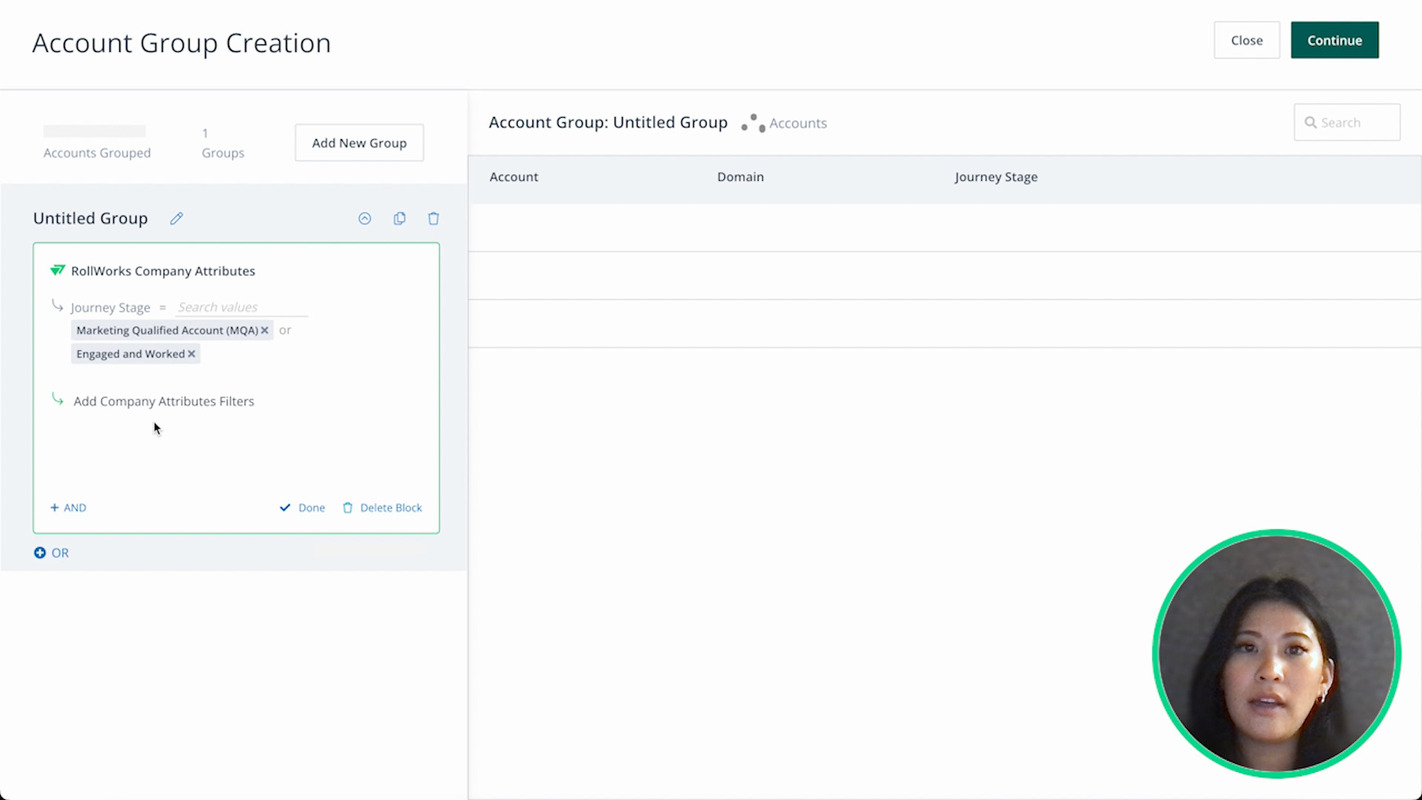Open the Accounts view next to group title
1422x800 pixels.
pos(797,122)
